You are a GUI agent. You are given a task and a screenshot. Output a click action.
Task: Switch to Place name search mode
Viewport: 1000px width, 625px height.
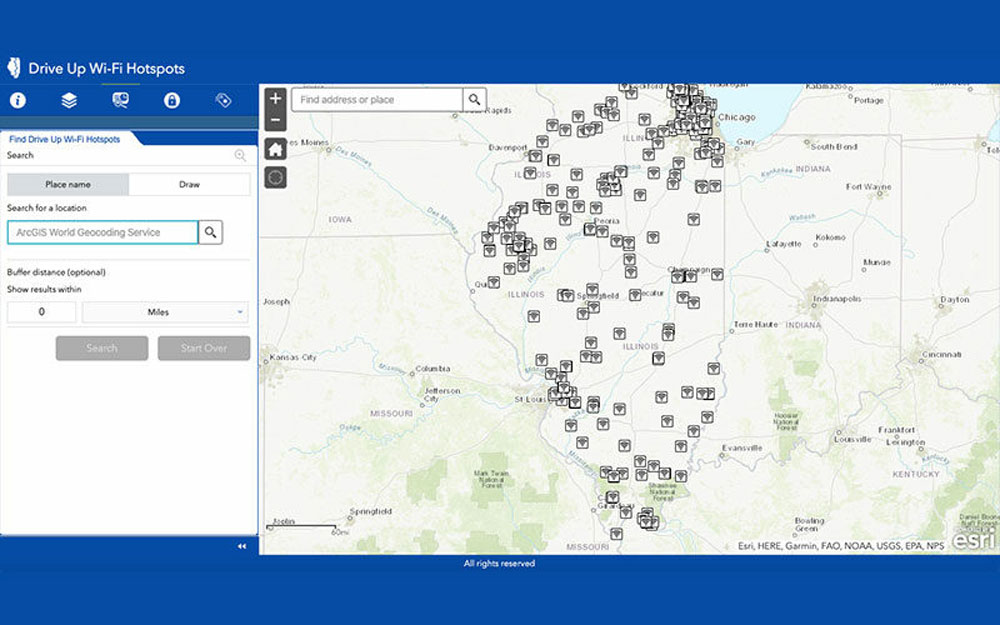pyautogui.click(x=68, y=184)
